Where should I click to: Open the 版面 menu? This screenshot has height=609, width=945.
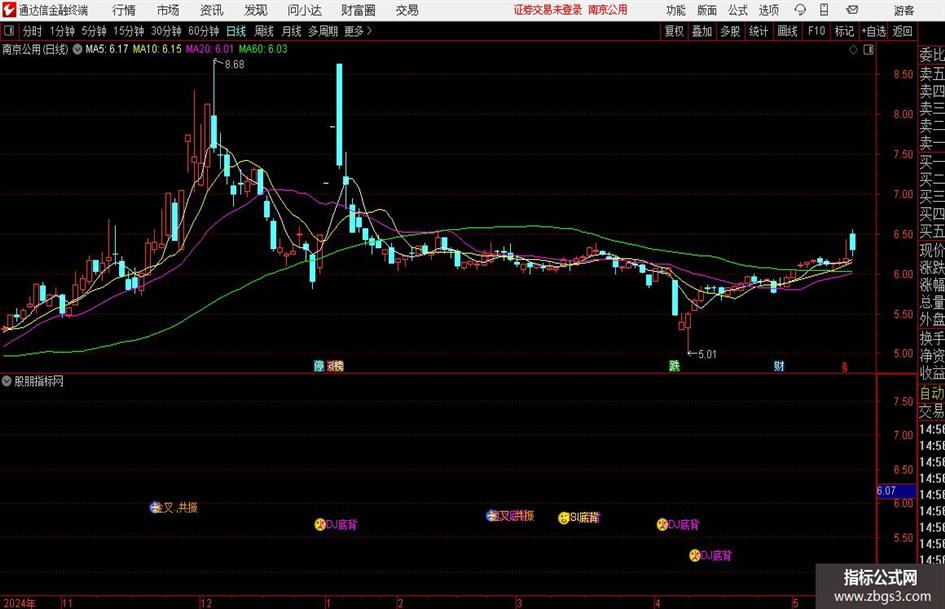pyautogui.click(x=706, y=10)
